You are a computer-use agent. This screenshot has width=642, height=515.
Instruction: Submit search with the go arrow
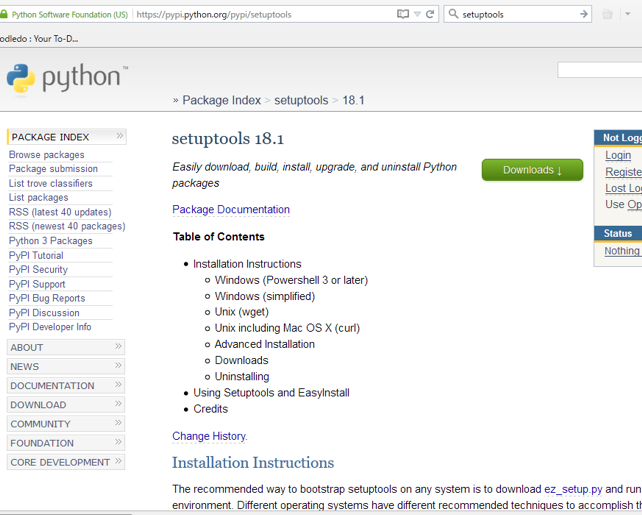[584, 14]
